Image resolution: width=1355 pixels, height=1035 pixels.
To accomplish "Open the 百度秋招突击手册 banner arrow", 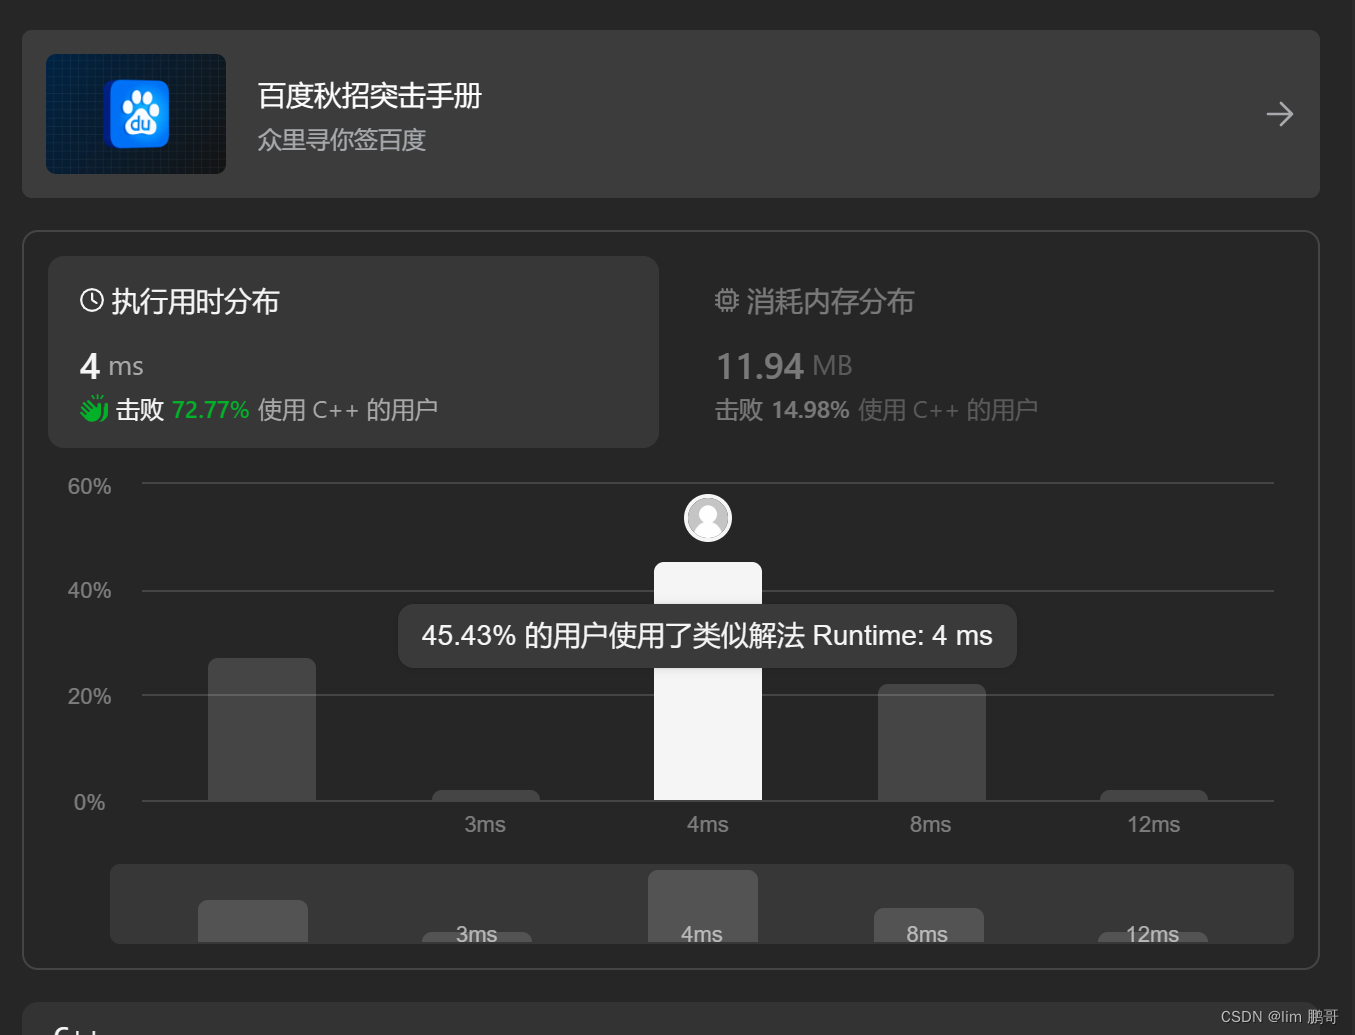I will [x=1279, y=114].
